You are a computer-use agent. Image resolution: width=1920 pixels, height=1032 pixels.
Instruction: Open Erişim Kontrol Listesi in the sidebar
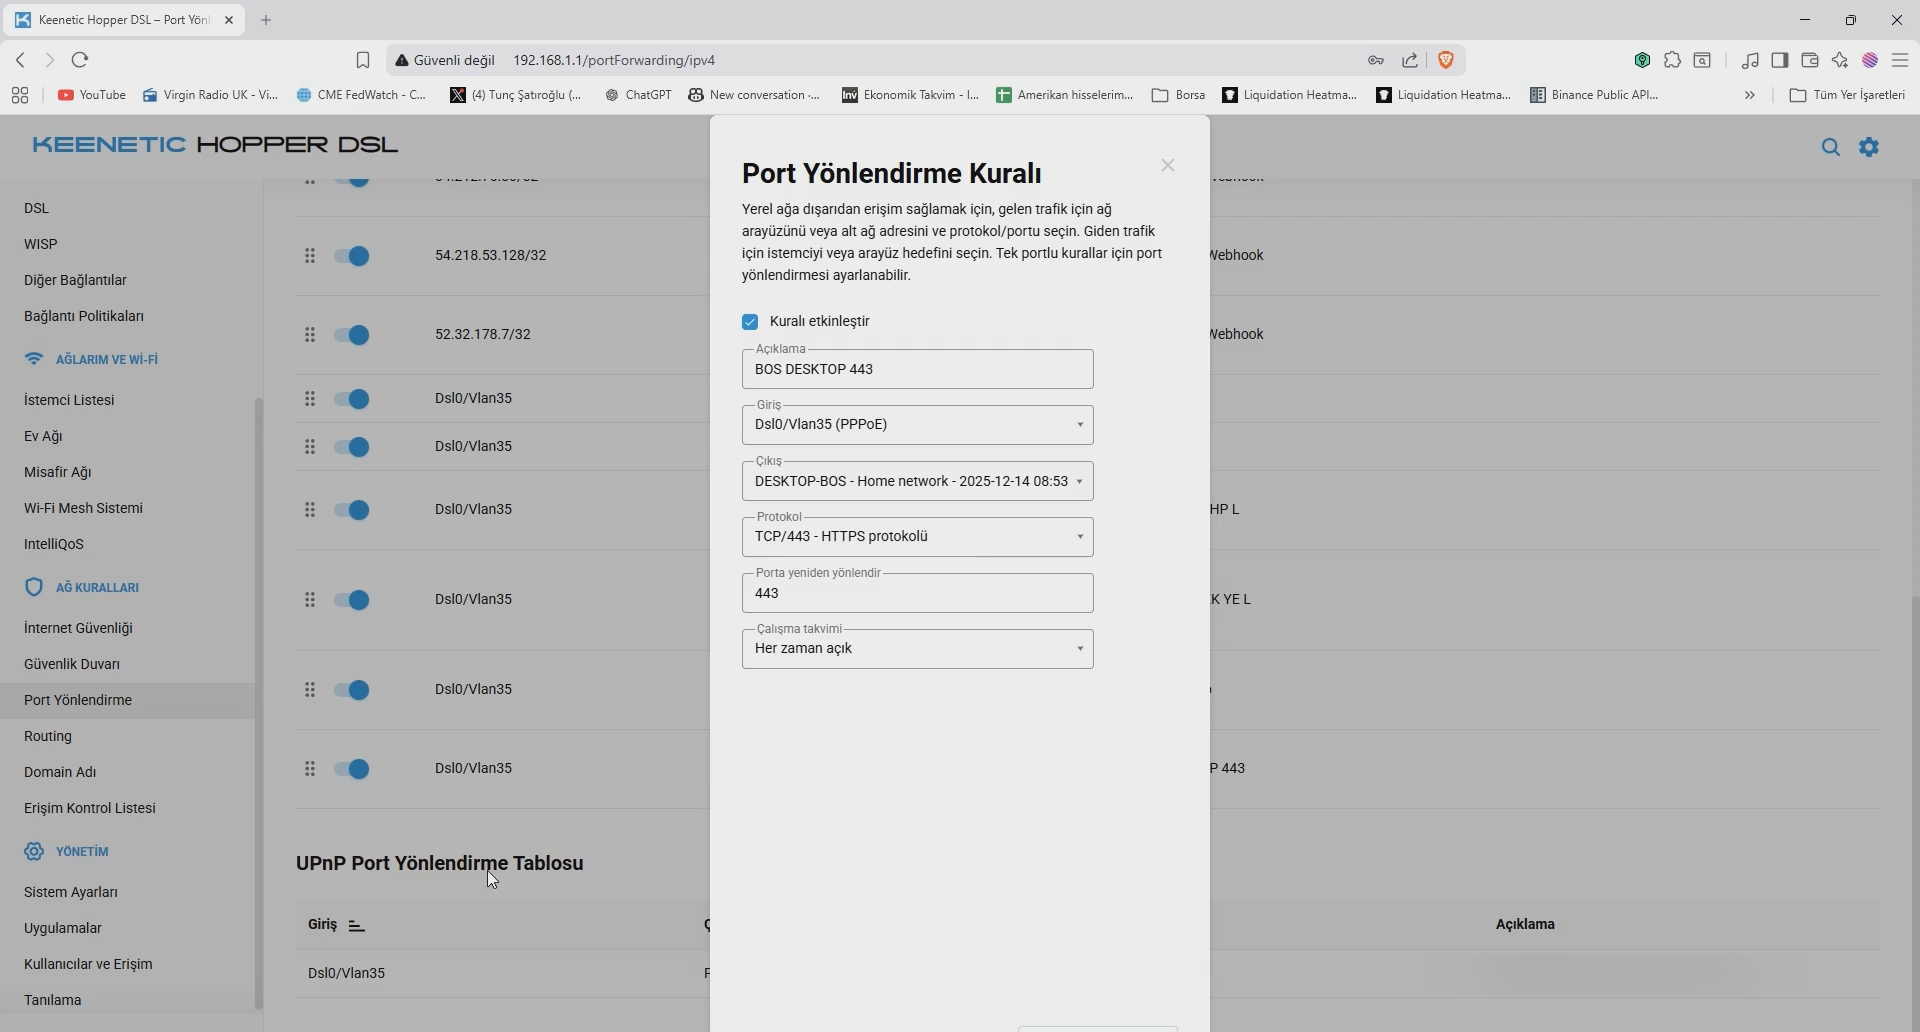[90, 808]
